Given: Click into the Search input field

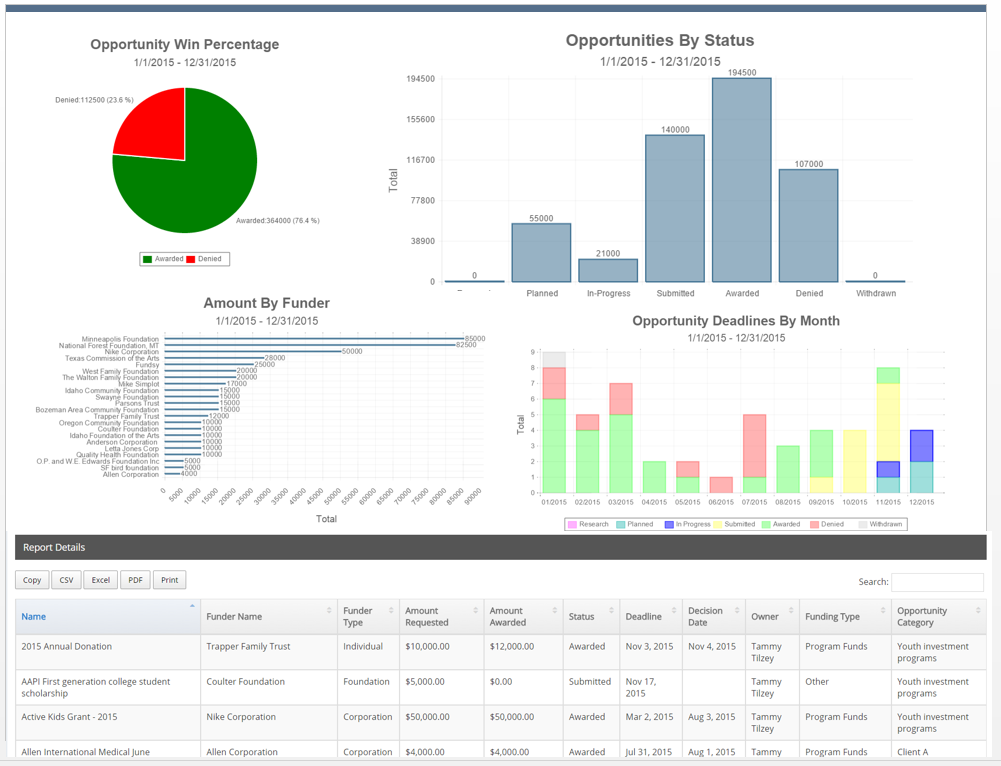Looking at the screenshot, I should [x=937, y=582].
